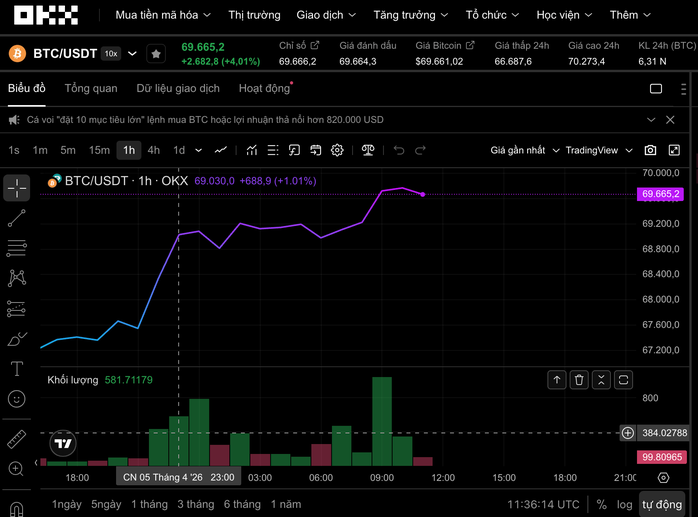Add BTC/USDT to favorites star
Screen dimensions: 698x517
[156, 53]
